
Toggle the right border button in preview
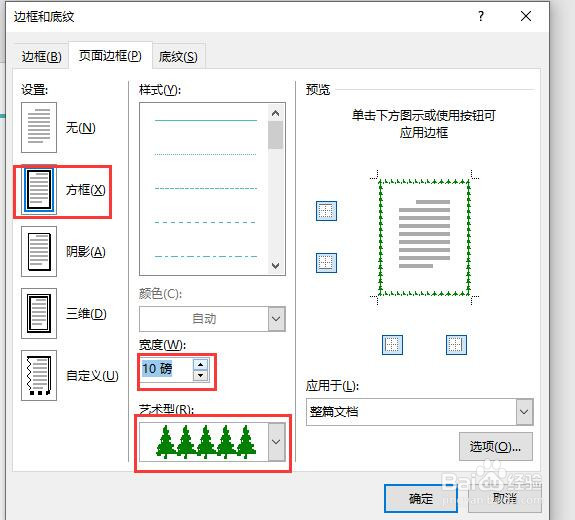point(456,345)
